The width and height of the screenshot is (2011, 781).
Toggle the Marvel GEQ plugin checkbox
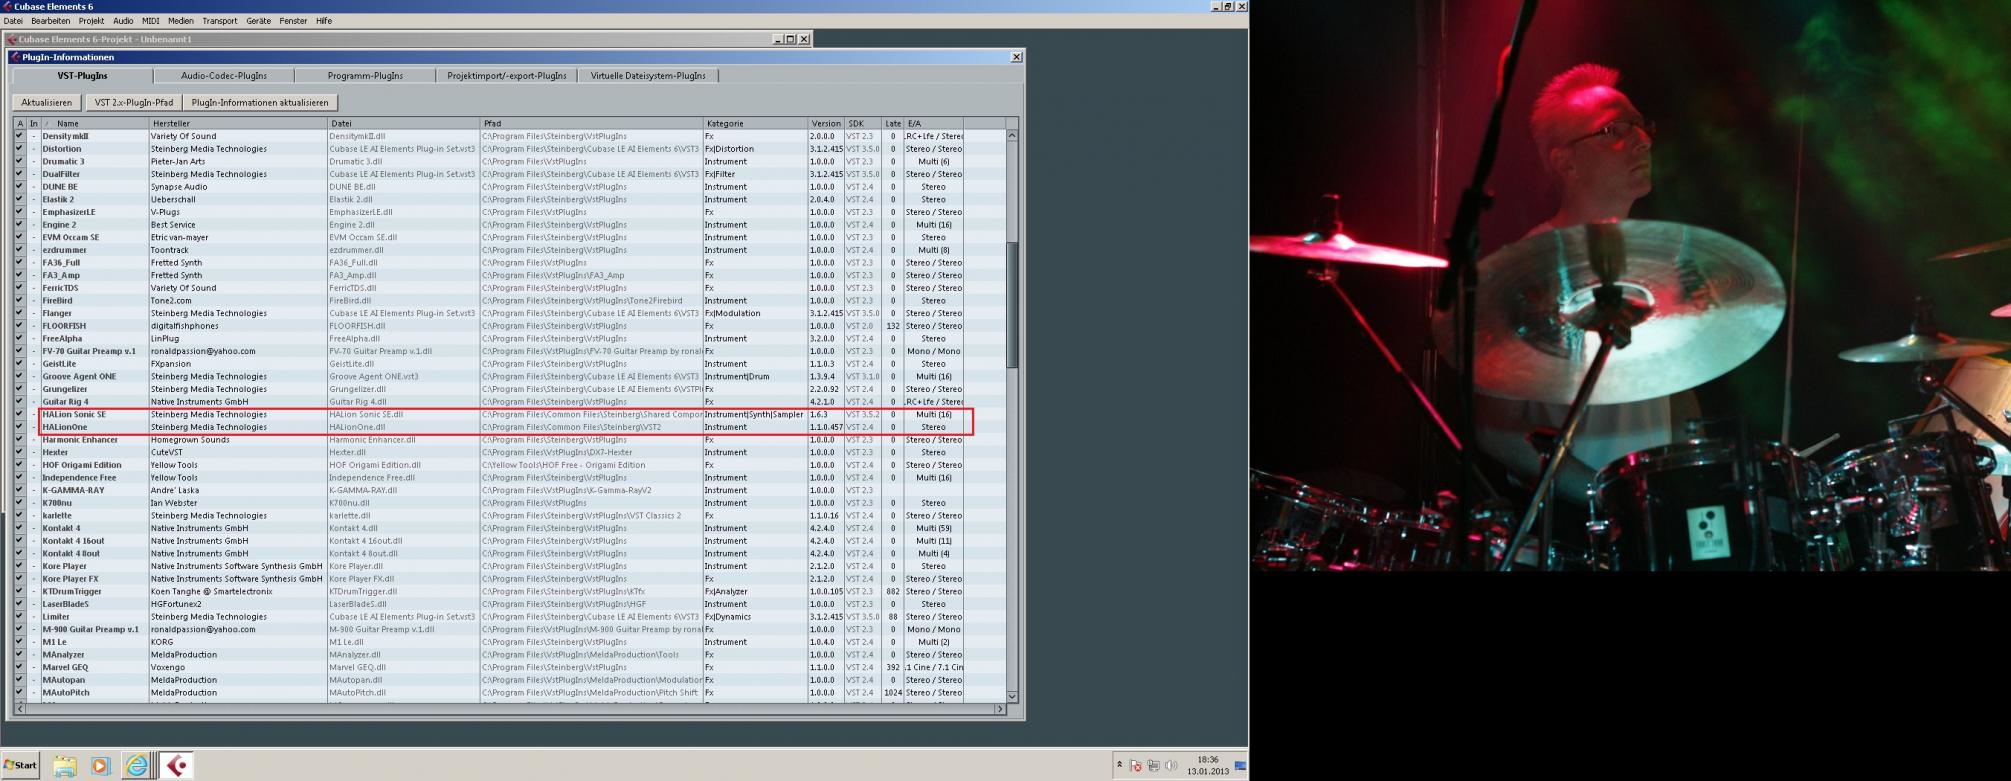point(19,667)
